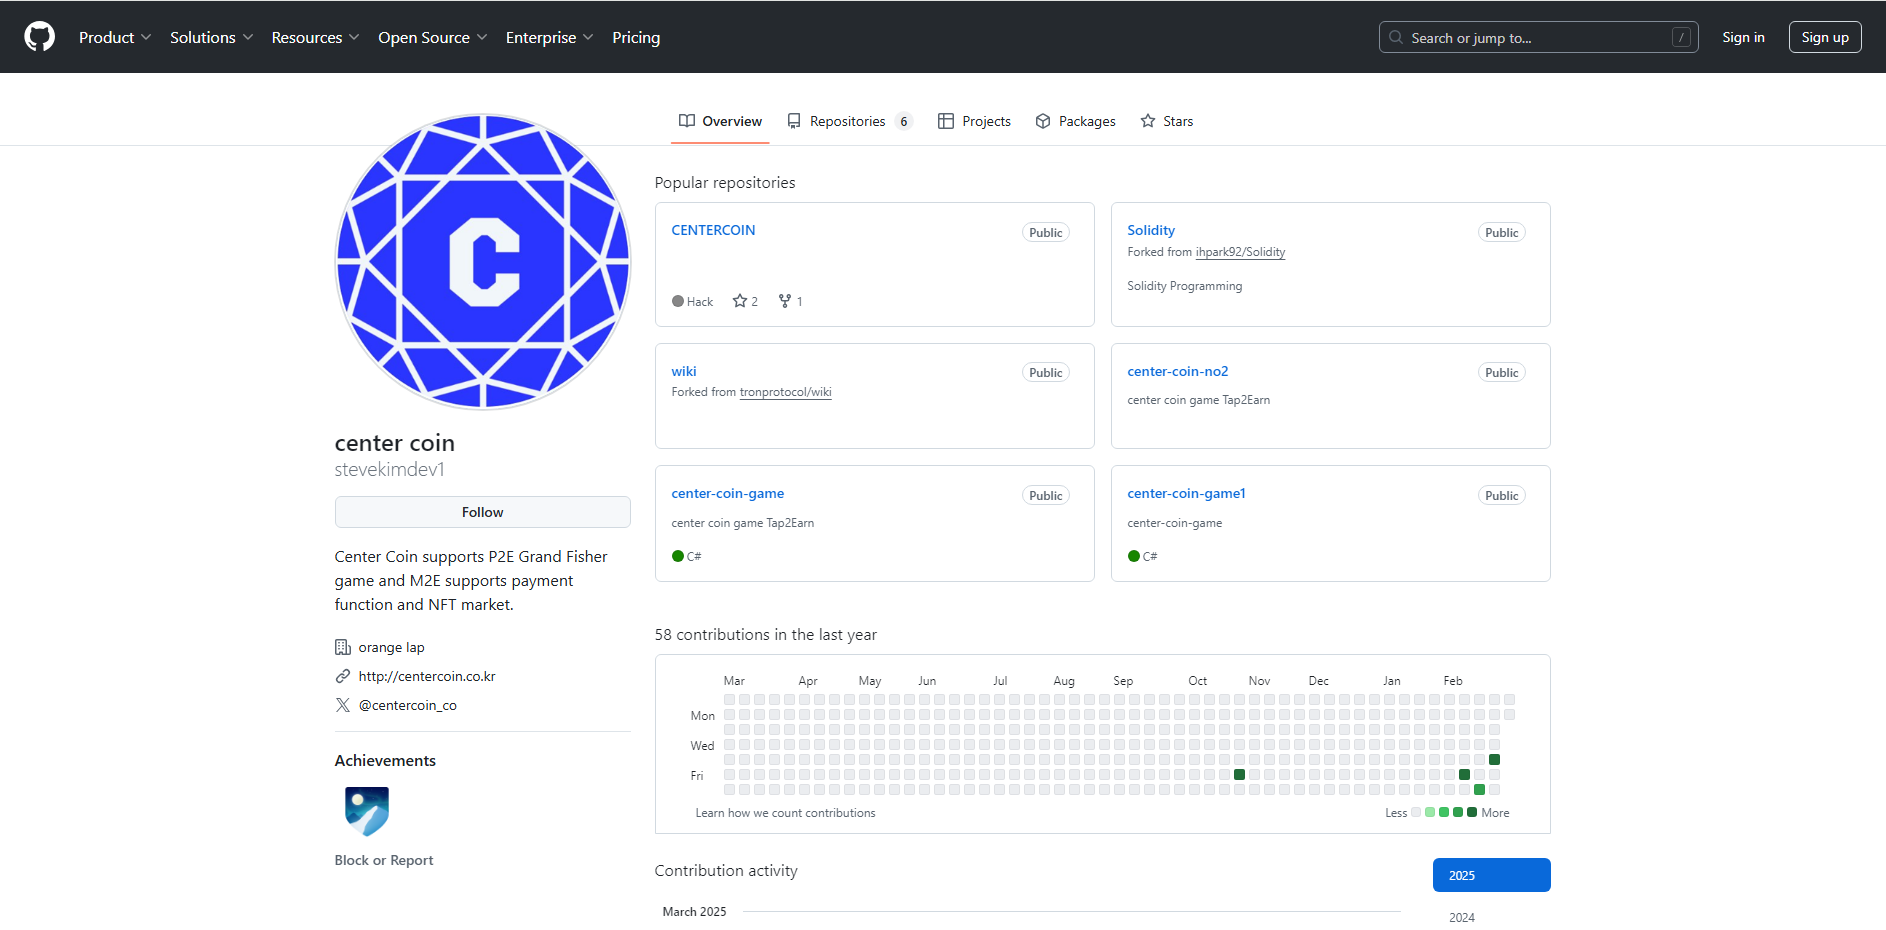Go to Pricing page
This screenshot has height=930, width=1886.
coord(636,37)
